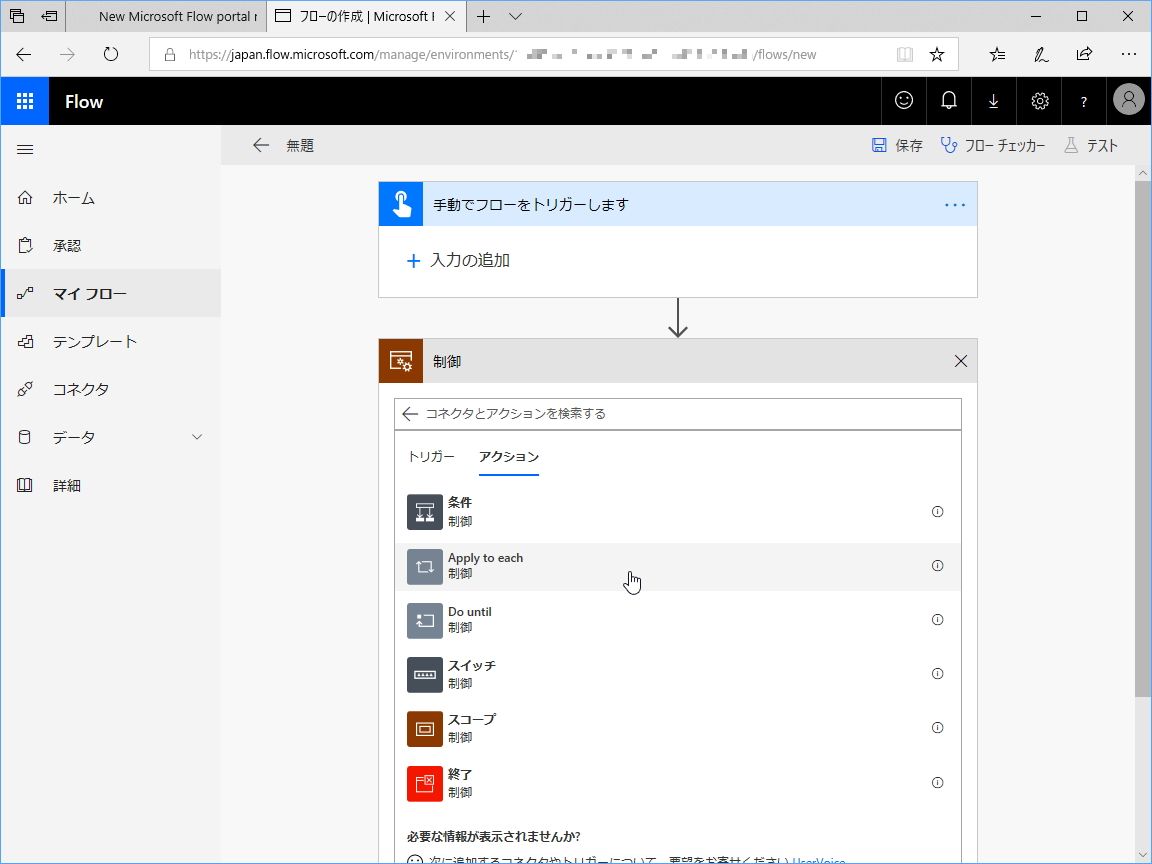
Task: Select Apply to each action
Action: point(677,566)
